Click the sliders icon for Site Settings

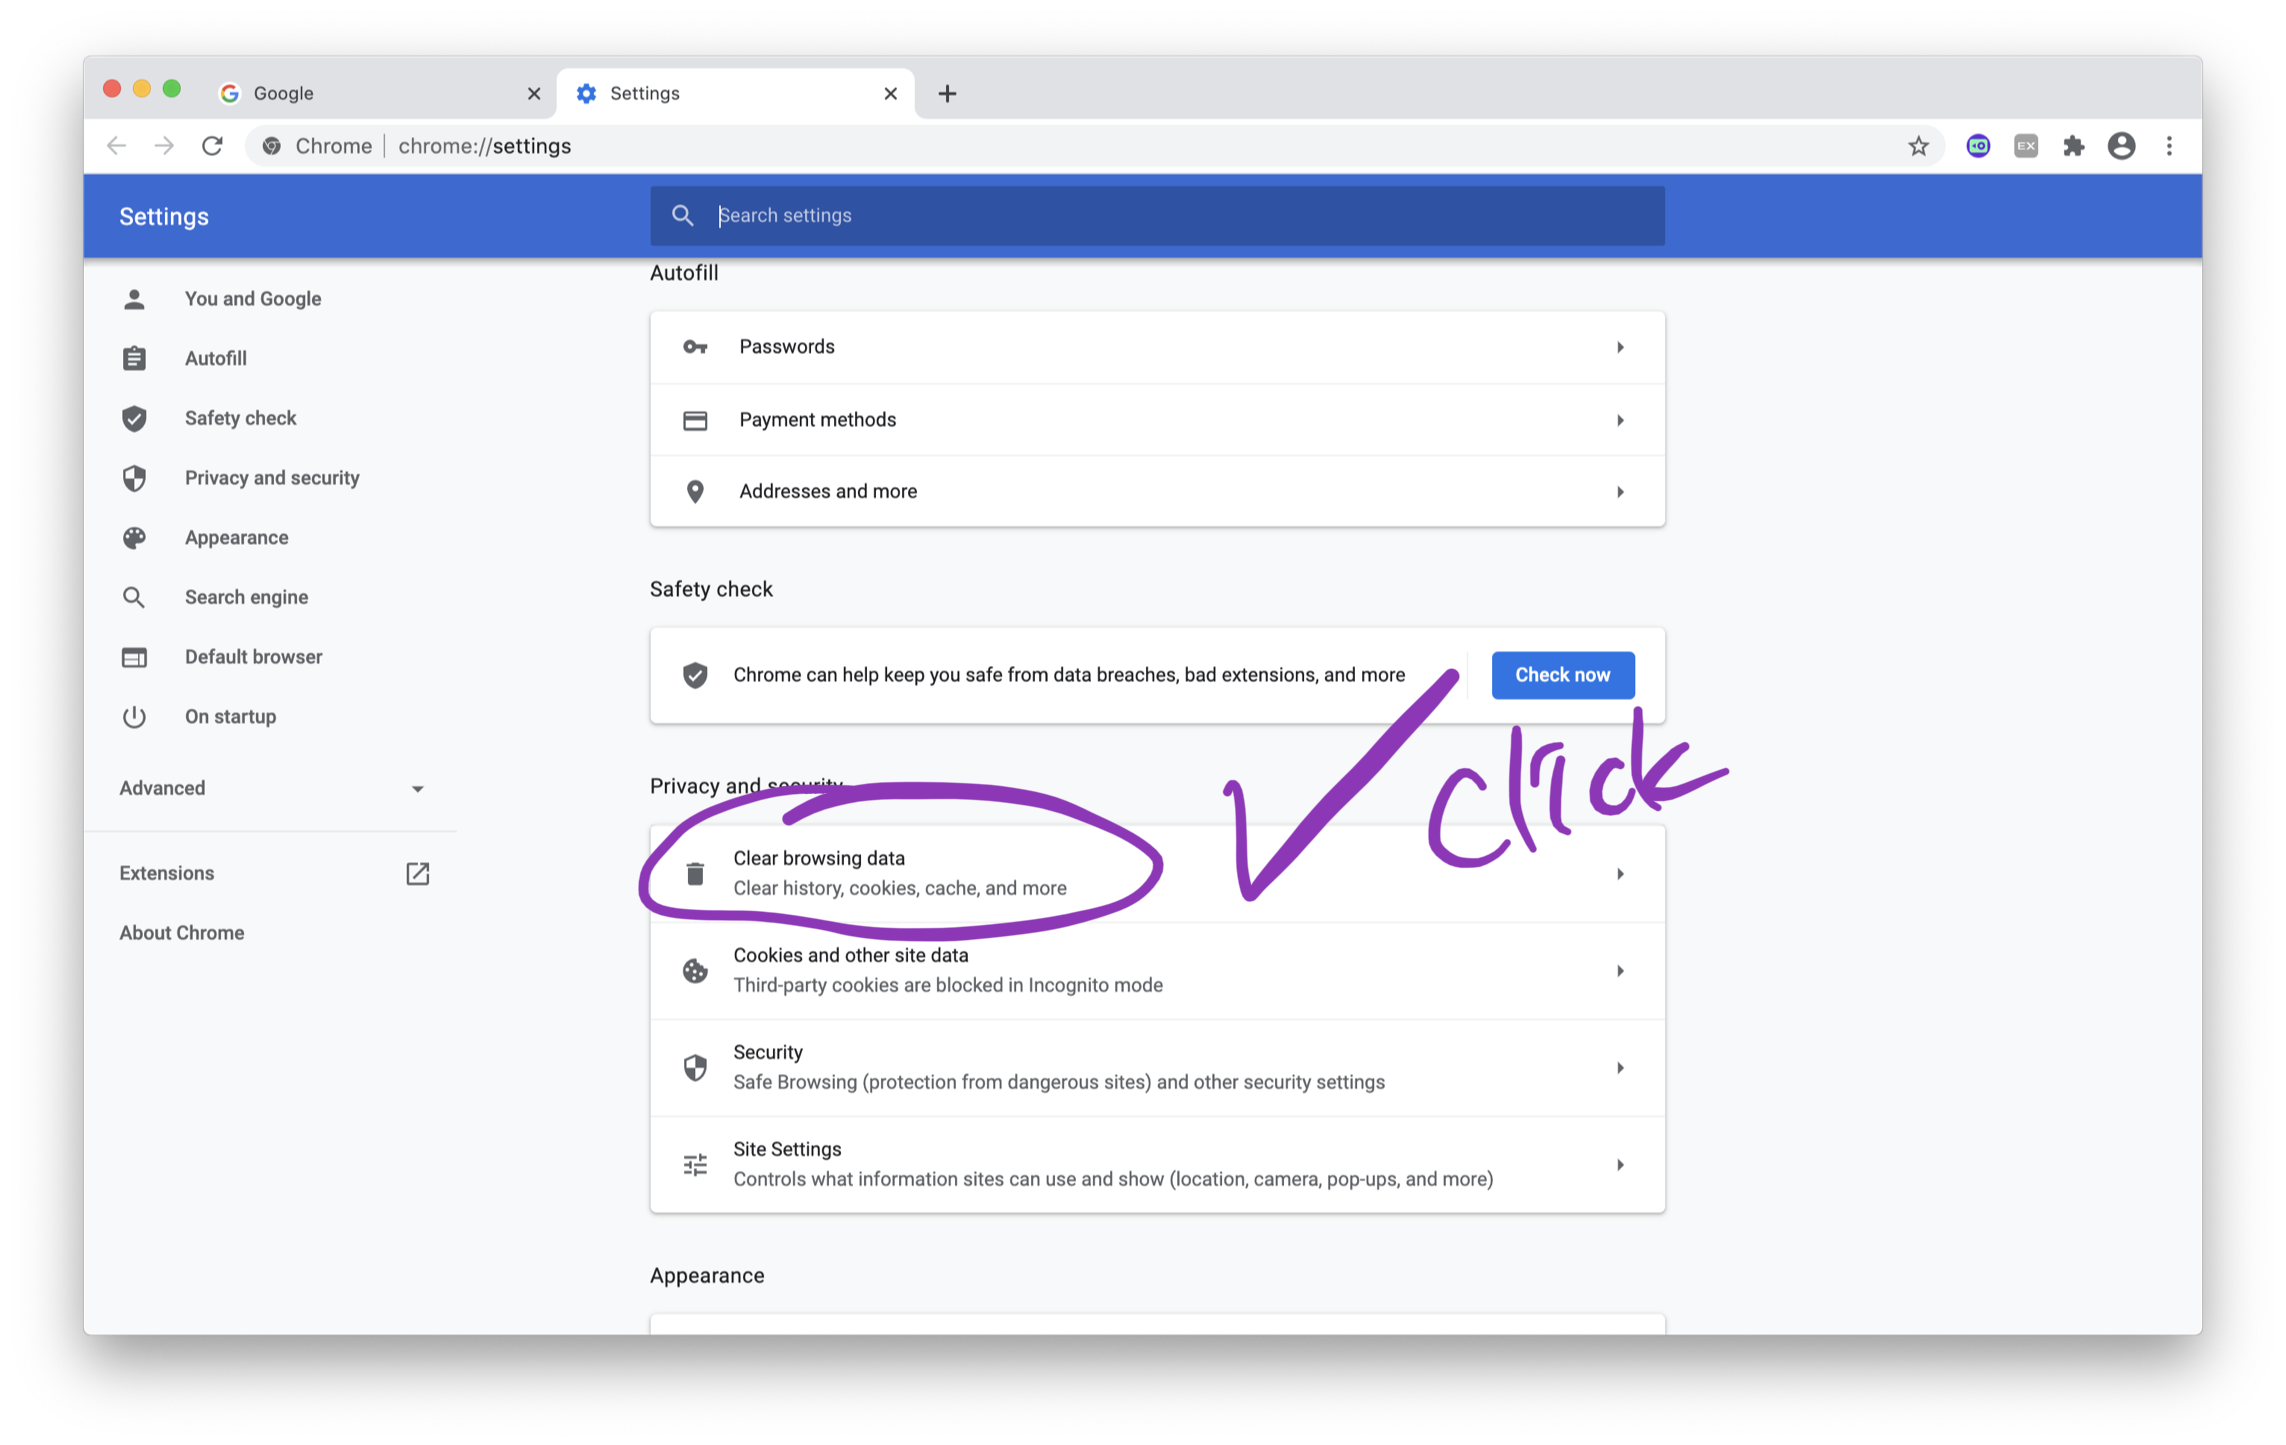pyautogui.click(x=694, y=1164)
